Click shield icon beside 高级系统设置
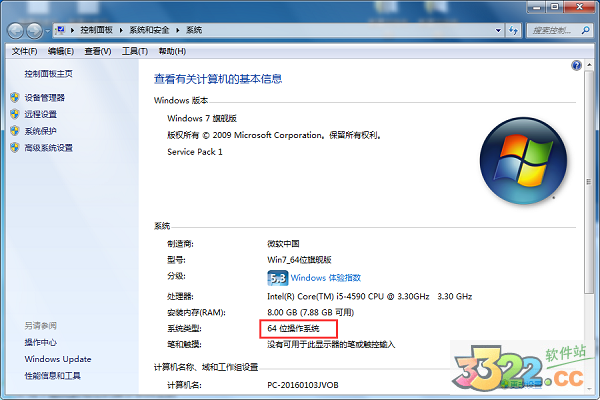The height and width of the screenshot is (400, 600). pyautogui.click(x=15, y=147)
